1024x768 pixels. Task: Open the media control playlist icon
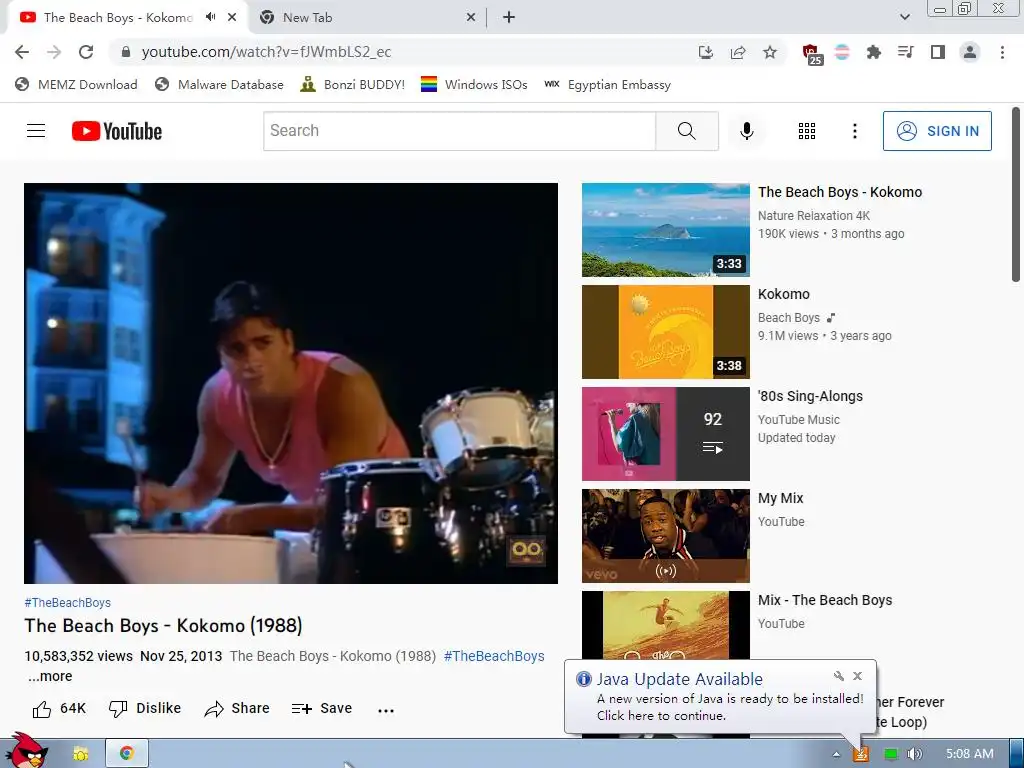coord(905,52)
